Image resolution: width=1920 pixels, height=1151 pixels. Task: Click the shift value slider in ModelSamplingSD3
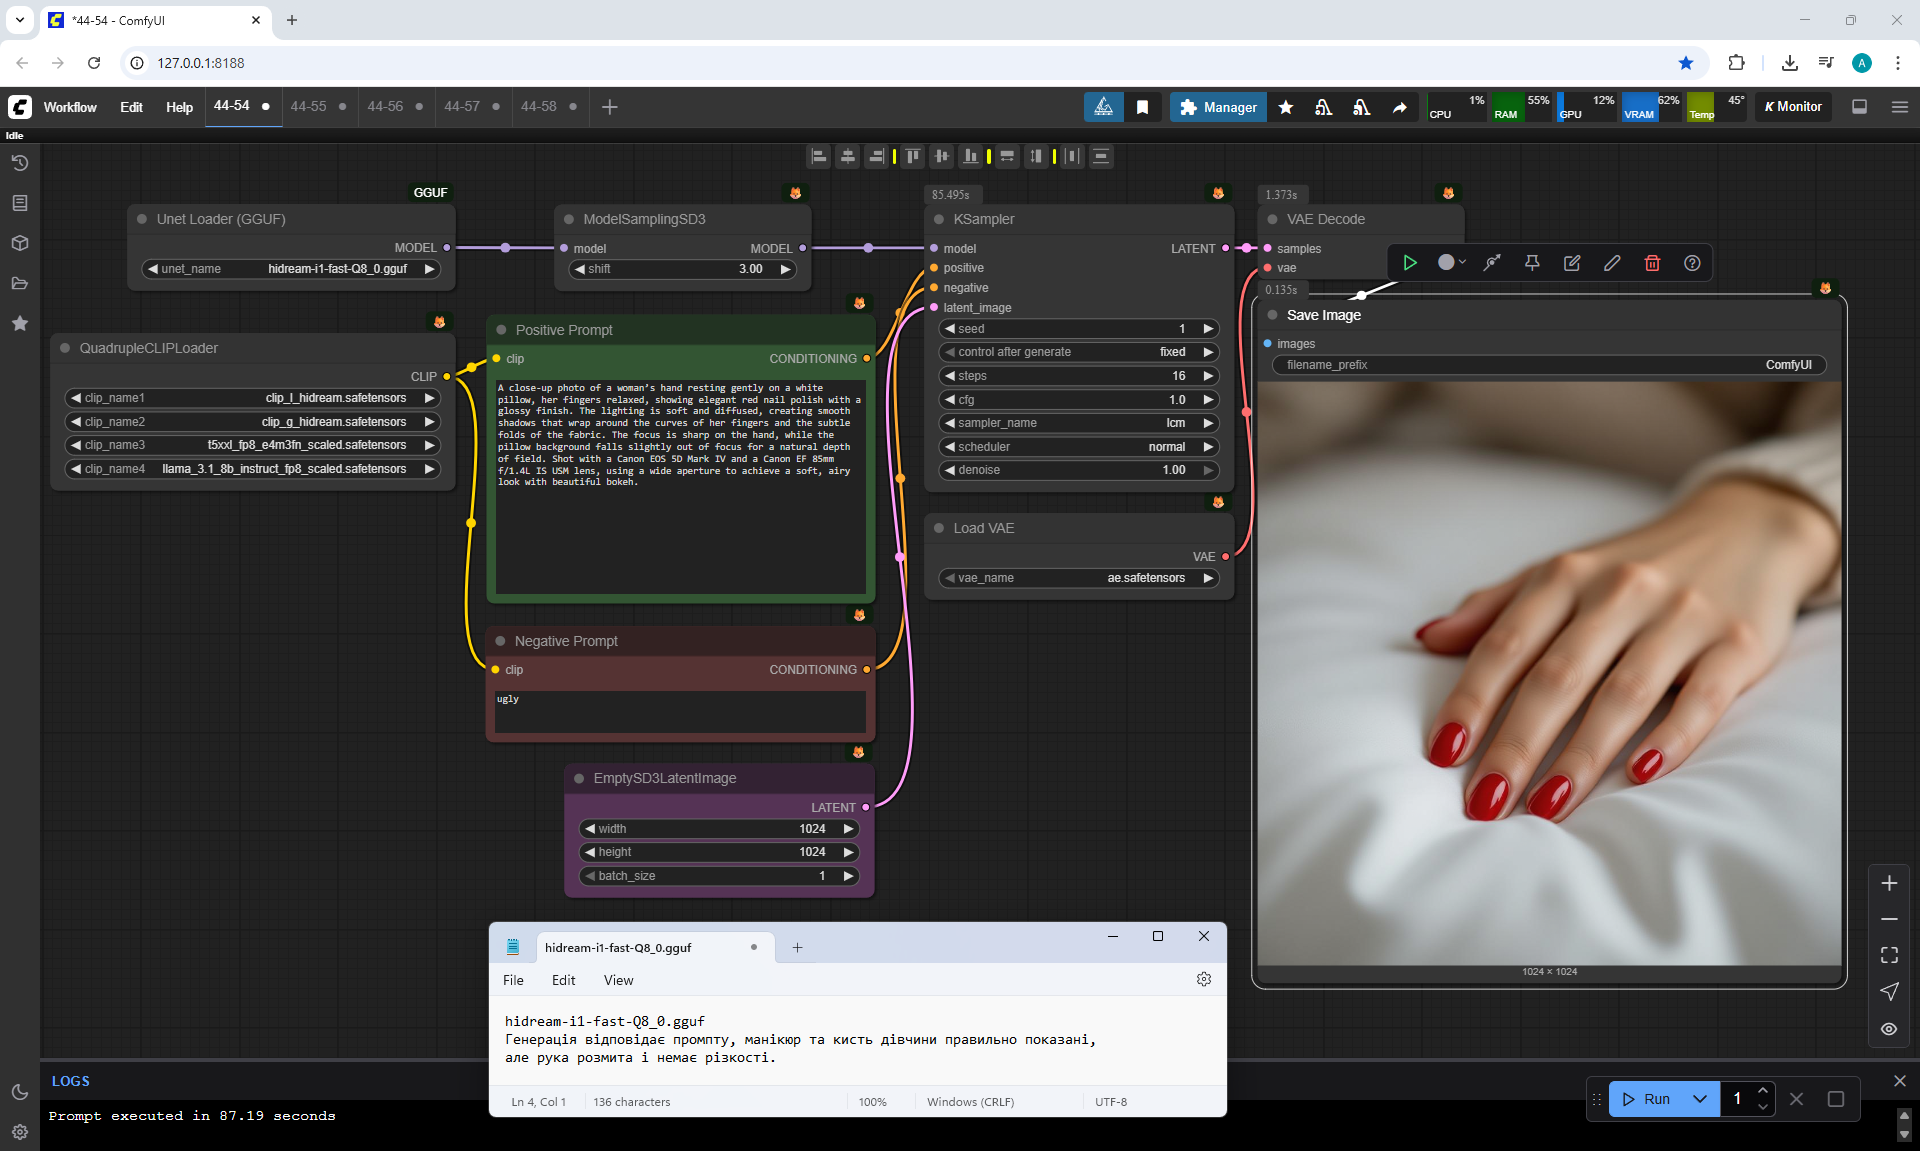click(x=683, y=269)
